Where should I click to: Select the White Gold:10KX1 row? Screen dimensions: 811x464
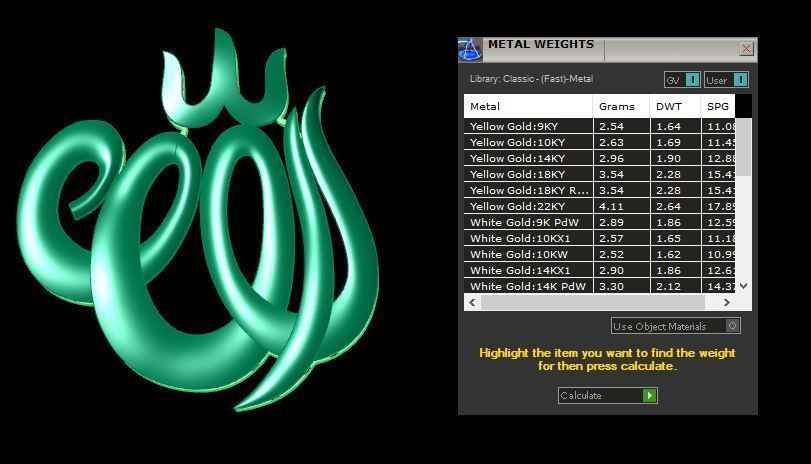(599, 238)
